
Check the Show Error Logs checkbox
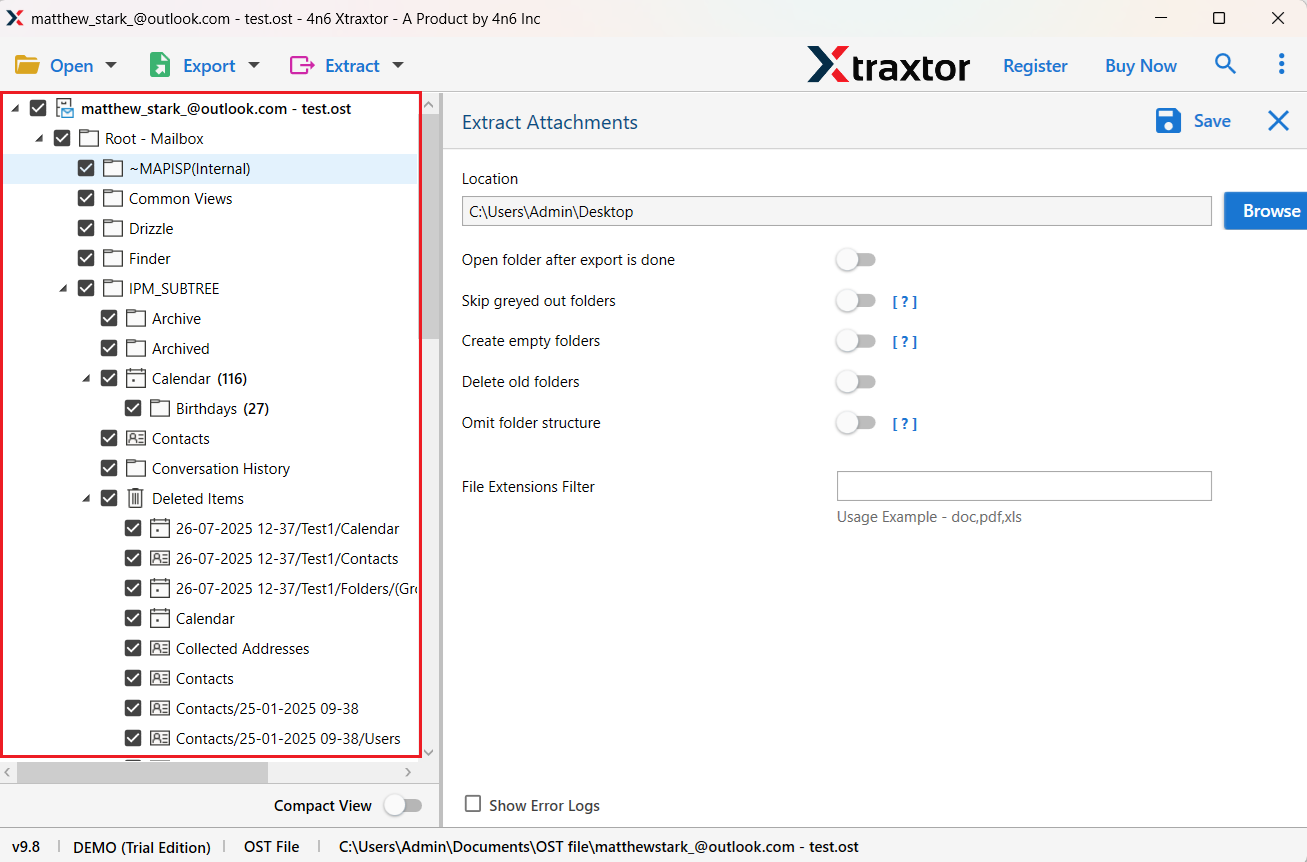click(x=473, y=804)
